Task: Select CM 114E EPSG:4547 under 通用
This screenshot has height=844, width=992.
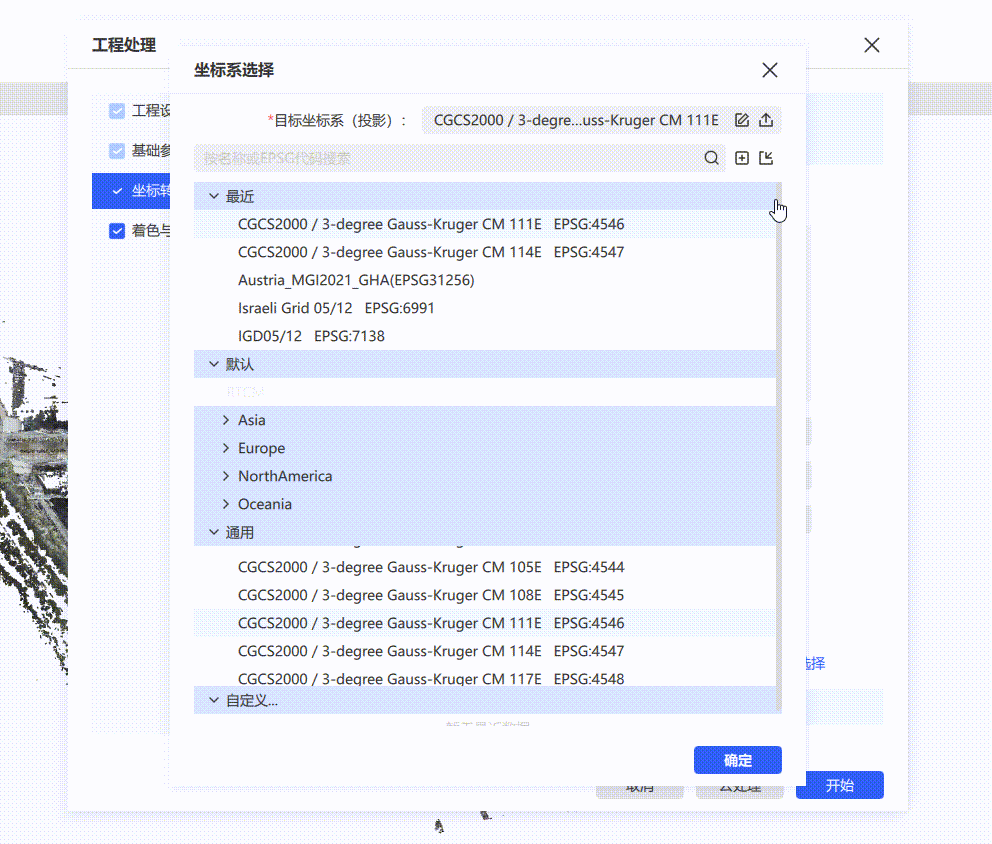Action: pyautogui.click(x=485, y=651)
